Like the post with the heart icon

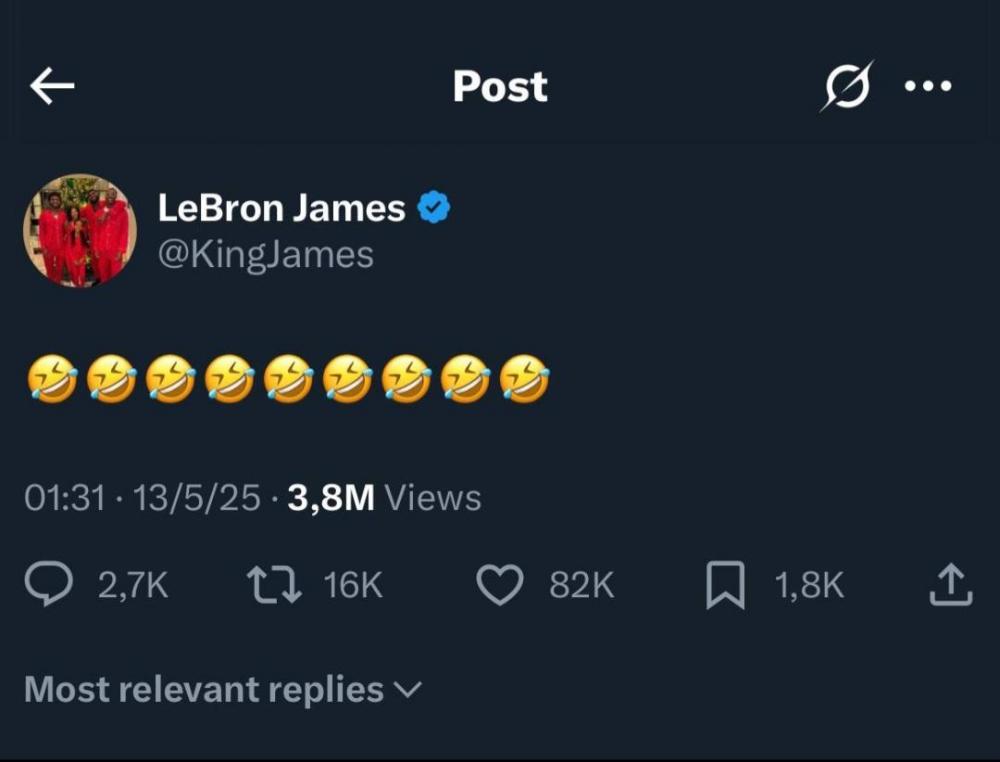point(499,586)
